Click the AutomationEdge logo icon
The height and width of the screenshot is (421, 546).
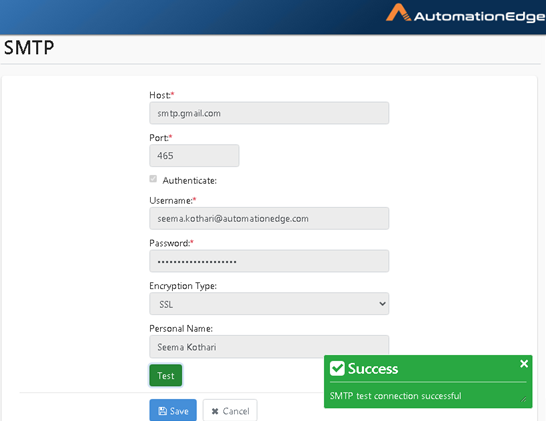pyautogui.click(x=398, y=13)
